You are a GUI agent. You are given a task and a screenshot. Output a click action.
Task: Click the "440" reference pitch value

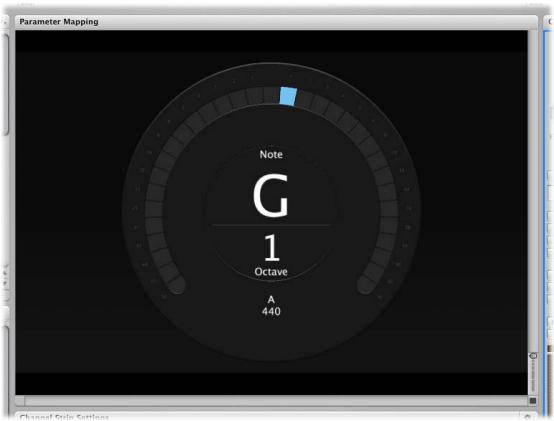271,311
